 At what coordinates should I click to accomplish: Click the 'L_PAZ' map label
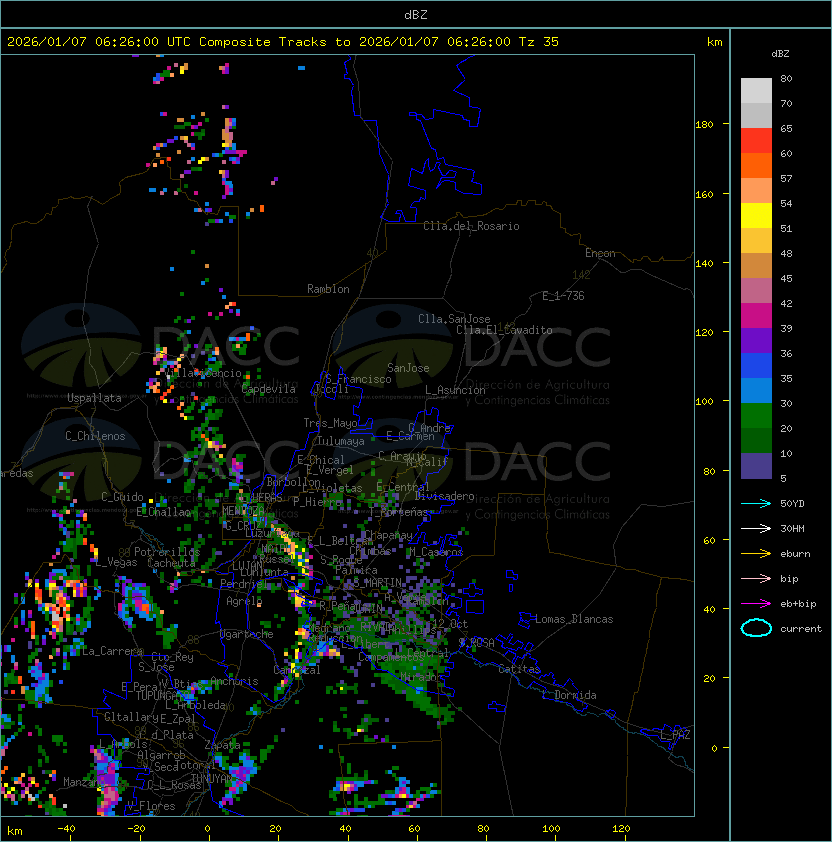point(675,735)
